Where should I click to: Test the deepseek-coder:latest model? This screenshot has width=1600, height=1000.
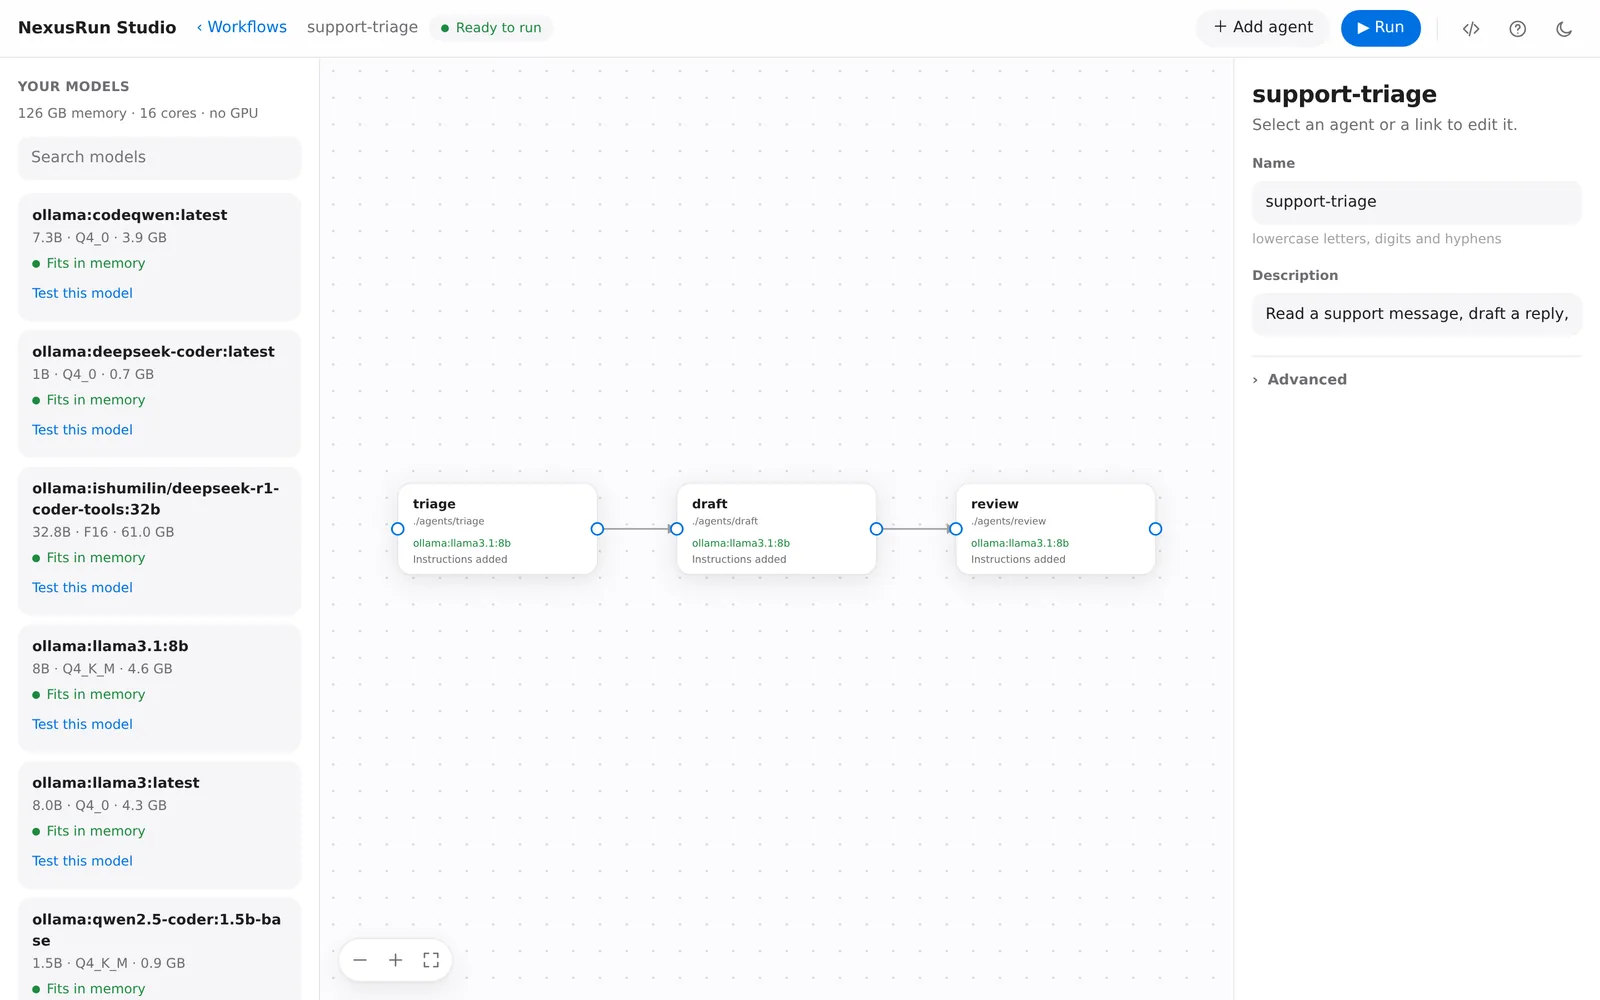click(x=82, y=430)
